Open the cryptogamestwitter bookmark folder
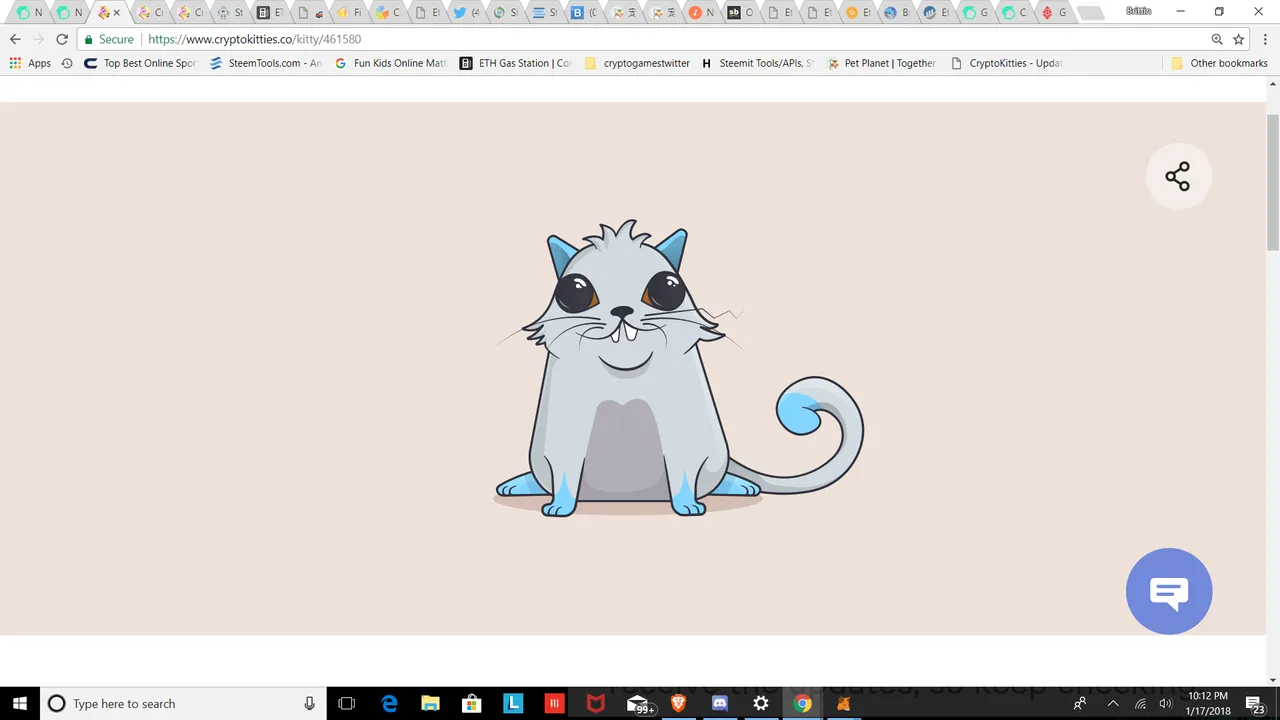 pos(637,63)
